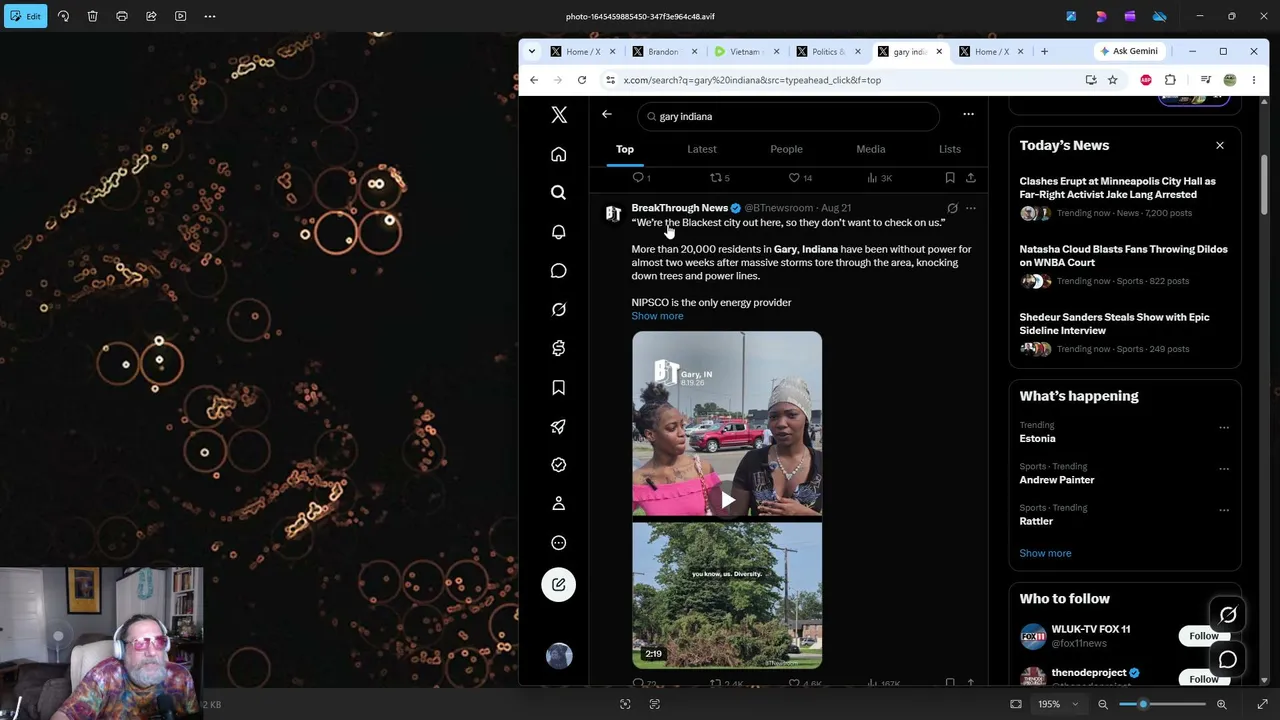The height and width of the screenshot is (720, 1280).
Task: Open the zoom percentage dropdown showing 195%
Action: (1058, 704)
